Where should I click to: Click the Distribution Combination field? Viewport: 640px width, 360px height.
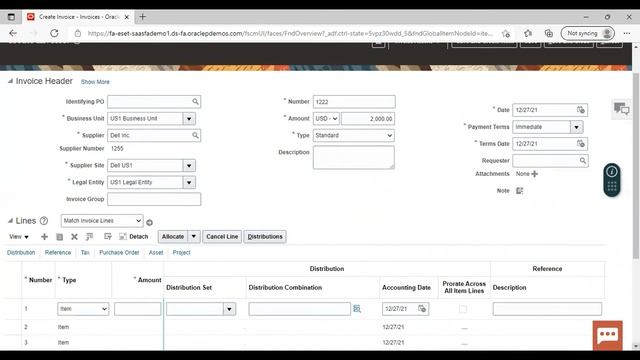tap(299, 309)
